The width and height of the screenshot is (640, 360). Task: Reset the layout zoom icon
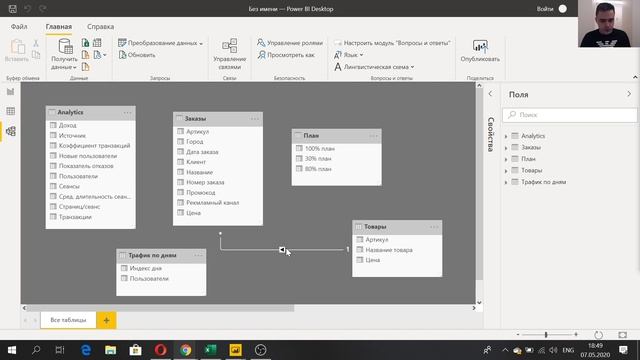[x=598, y=335]
